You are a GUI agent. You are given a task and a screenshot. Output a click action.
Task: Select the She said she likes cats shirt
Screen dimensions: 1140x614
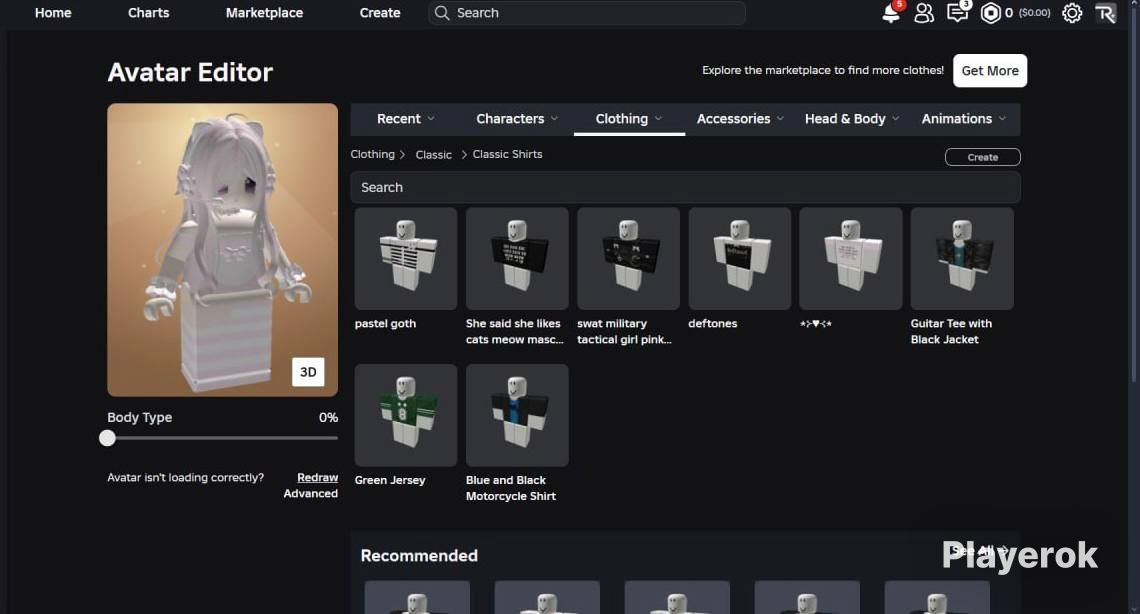[517, 259]
